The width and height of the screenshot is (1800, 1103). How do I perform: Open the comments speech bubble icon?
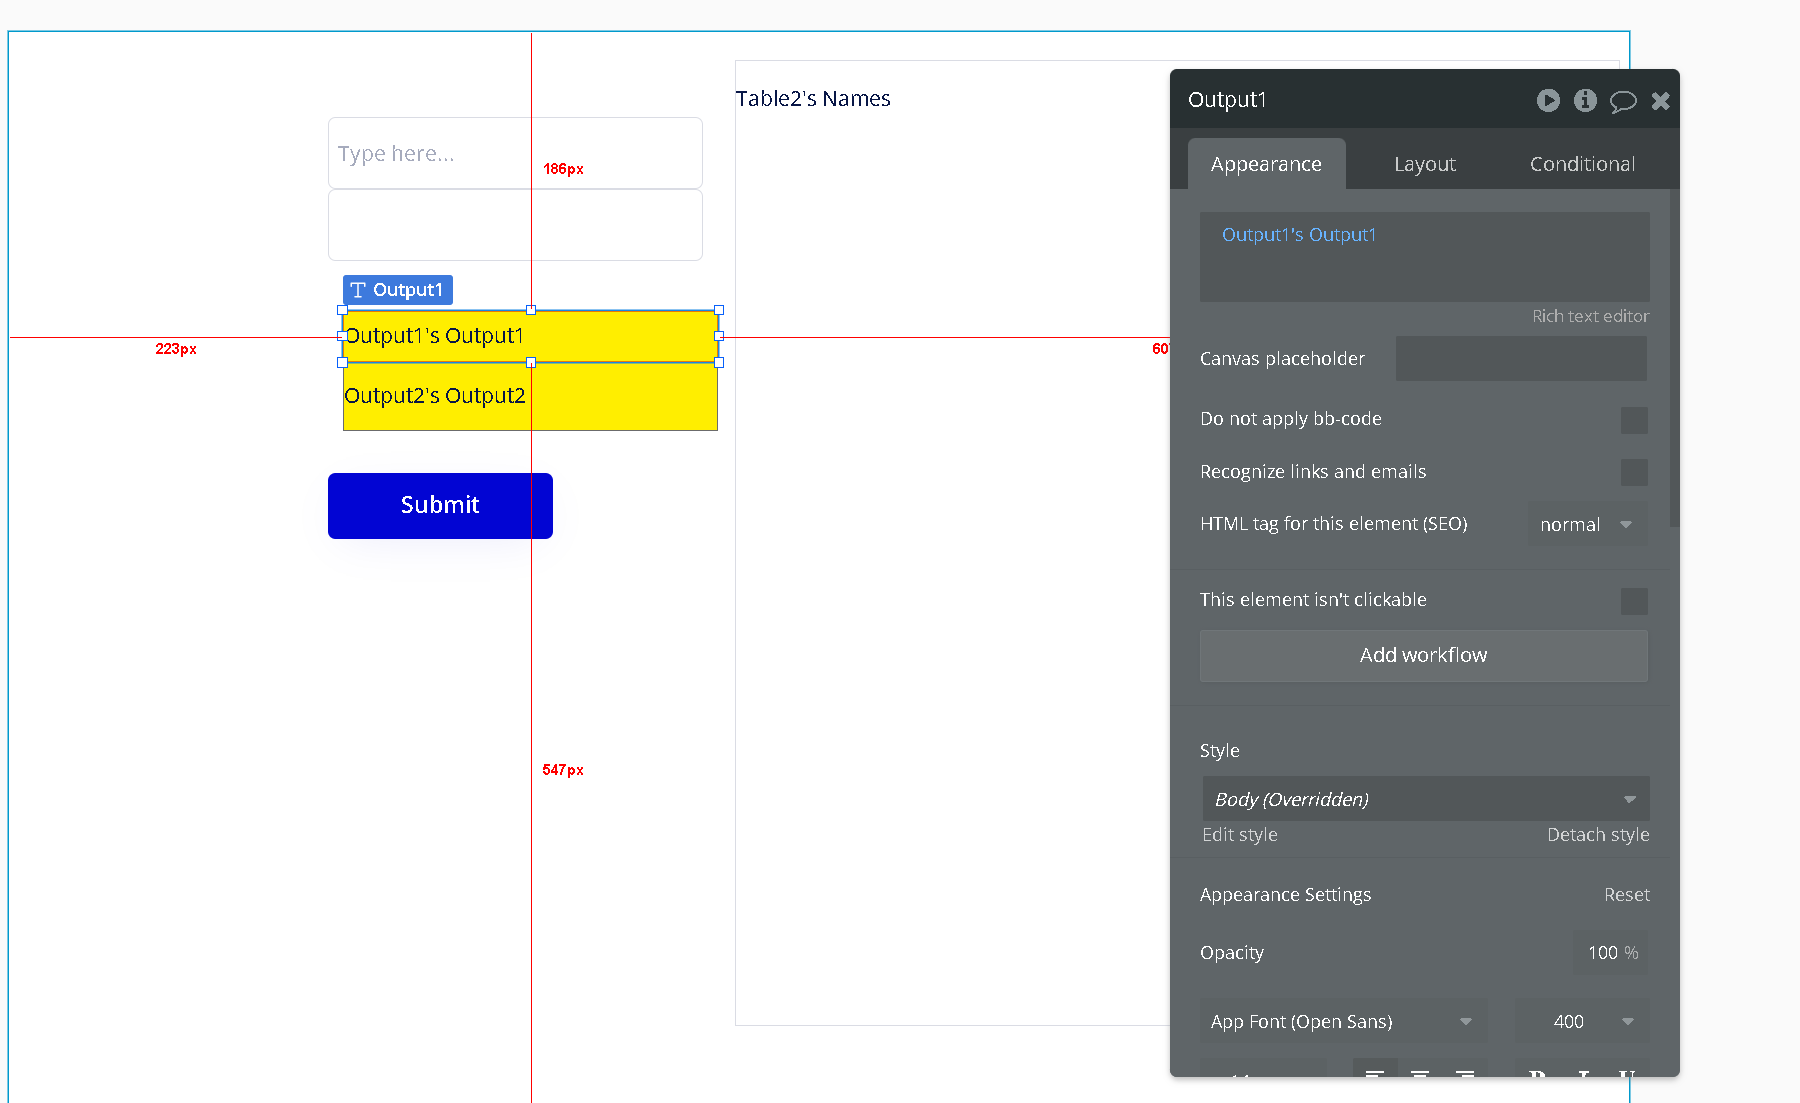1623,101
